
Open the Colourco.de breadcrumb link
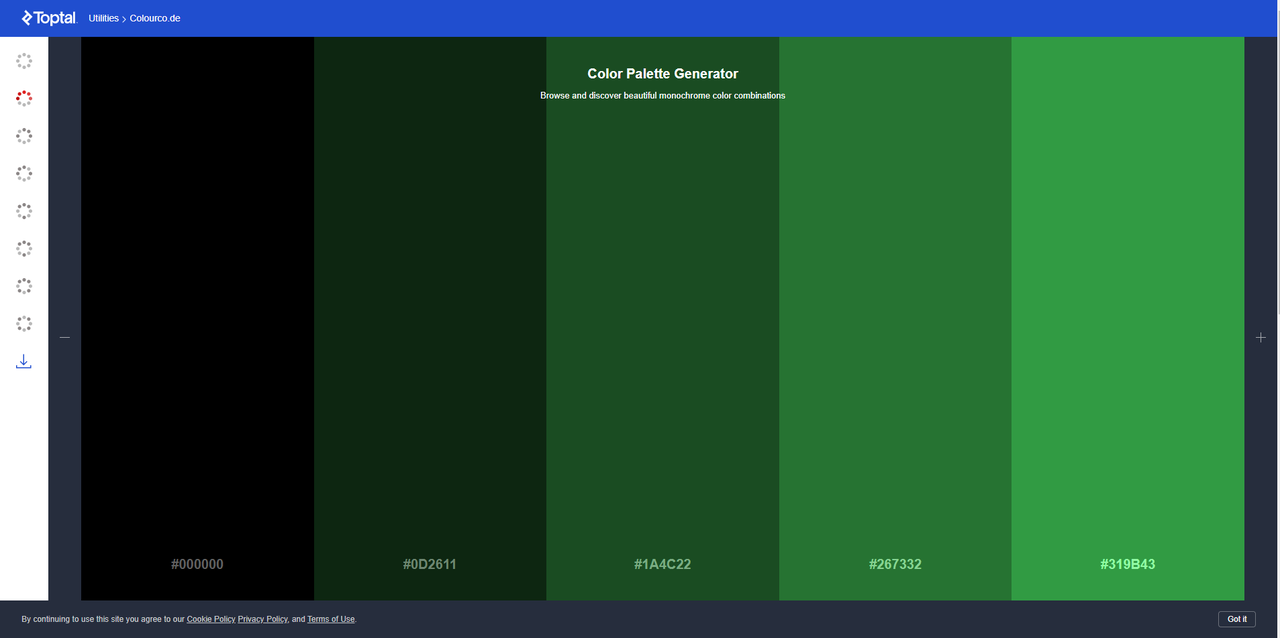tap(155, 18)
